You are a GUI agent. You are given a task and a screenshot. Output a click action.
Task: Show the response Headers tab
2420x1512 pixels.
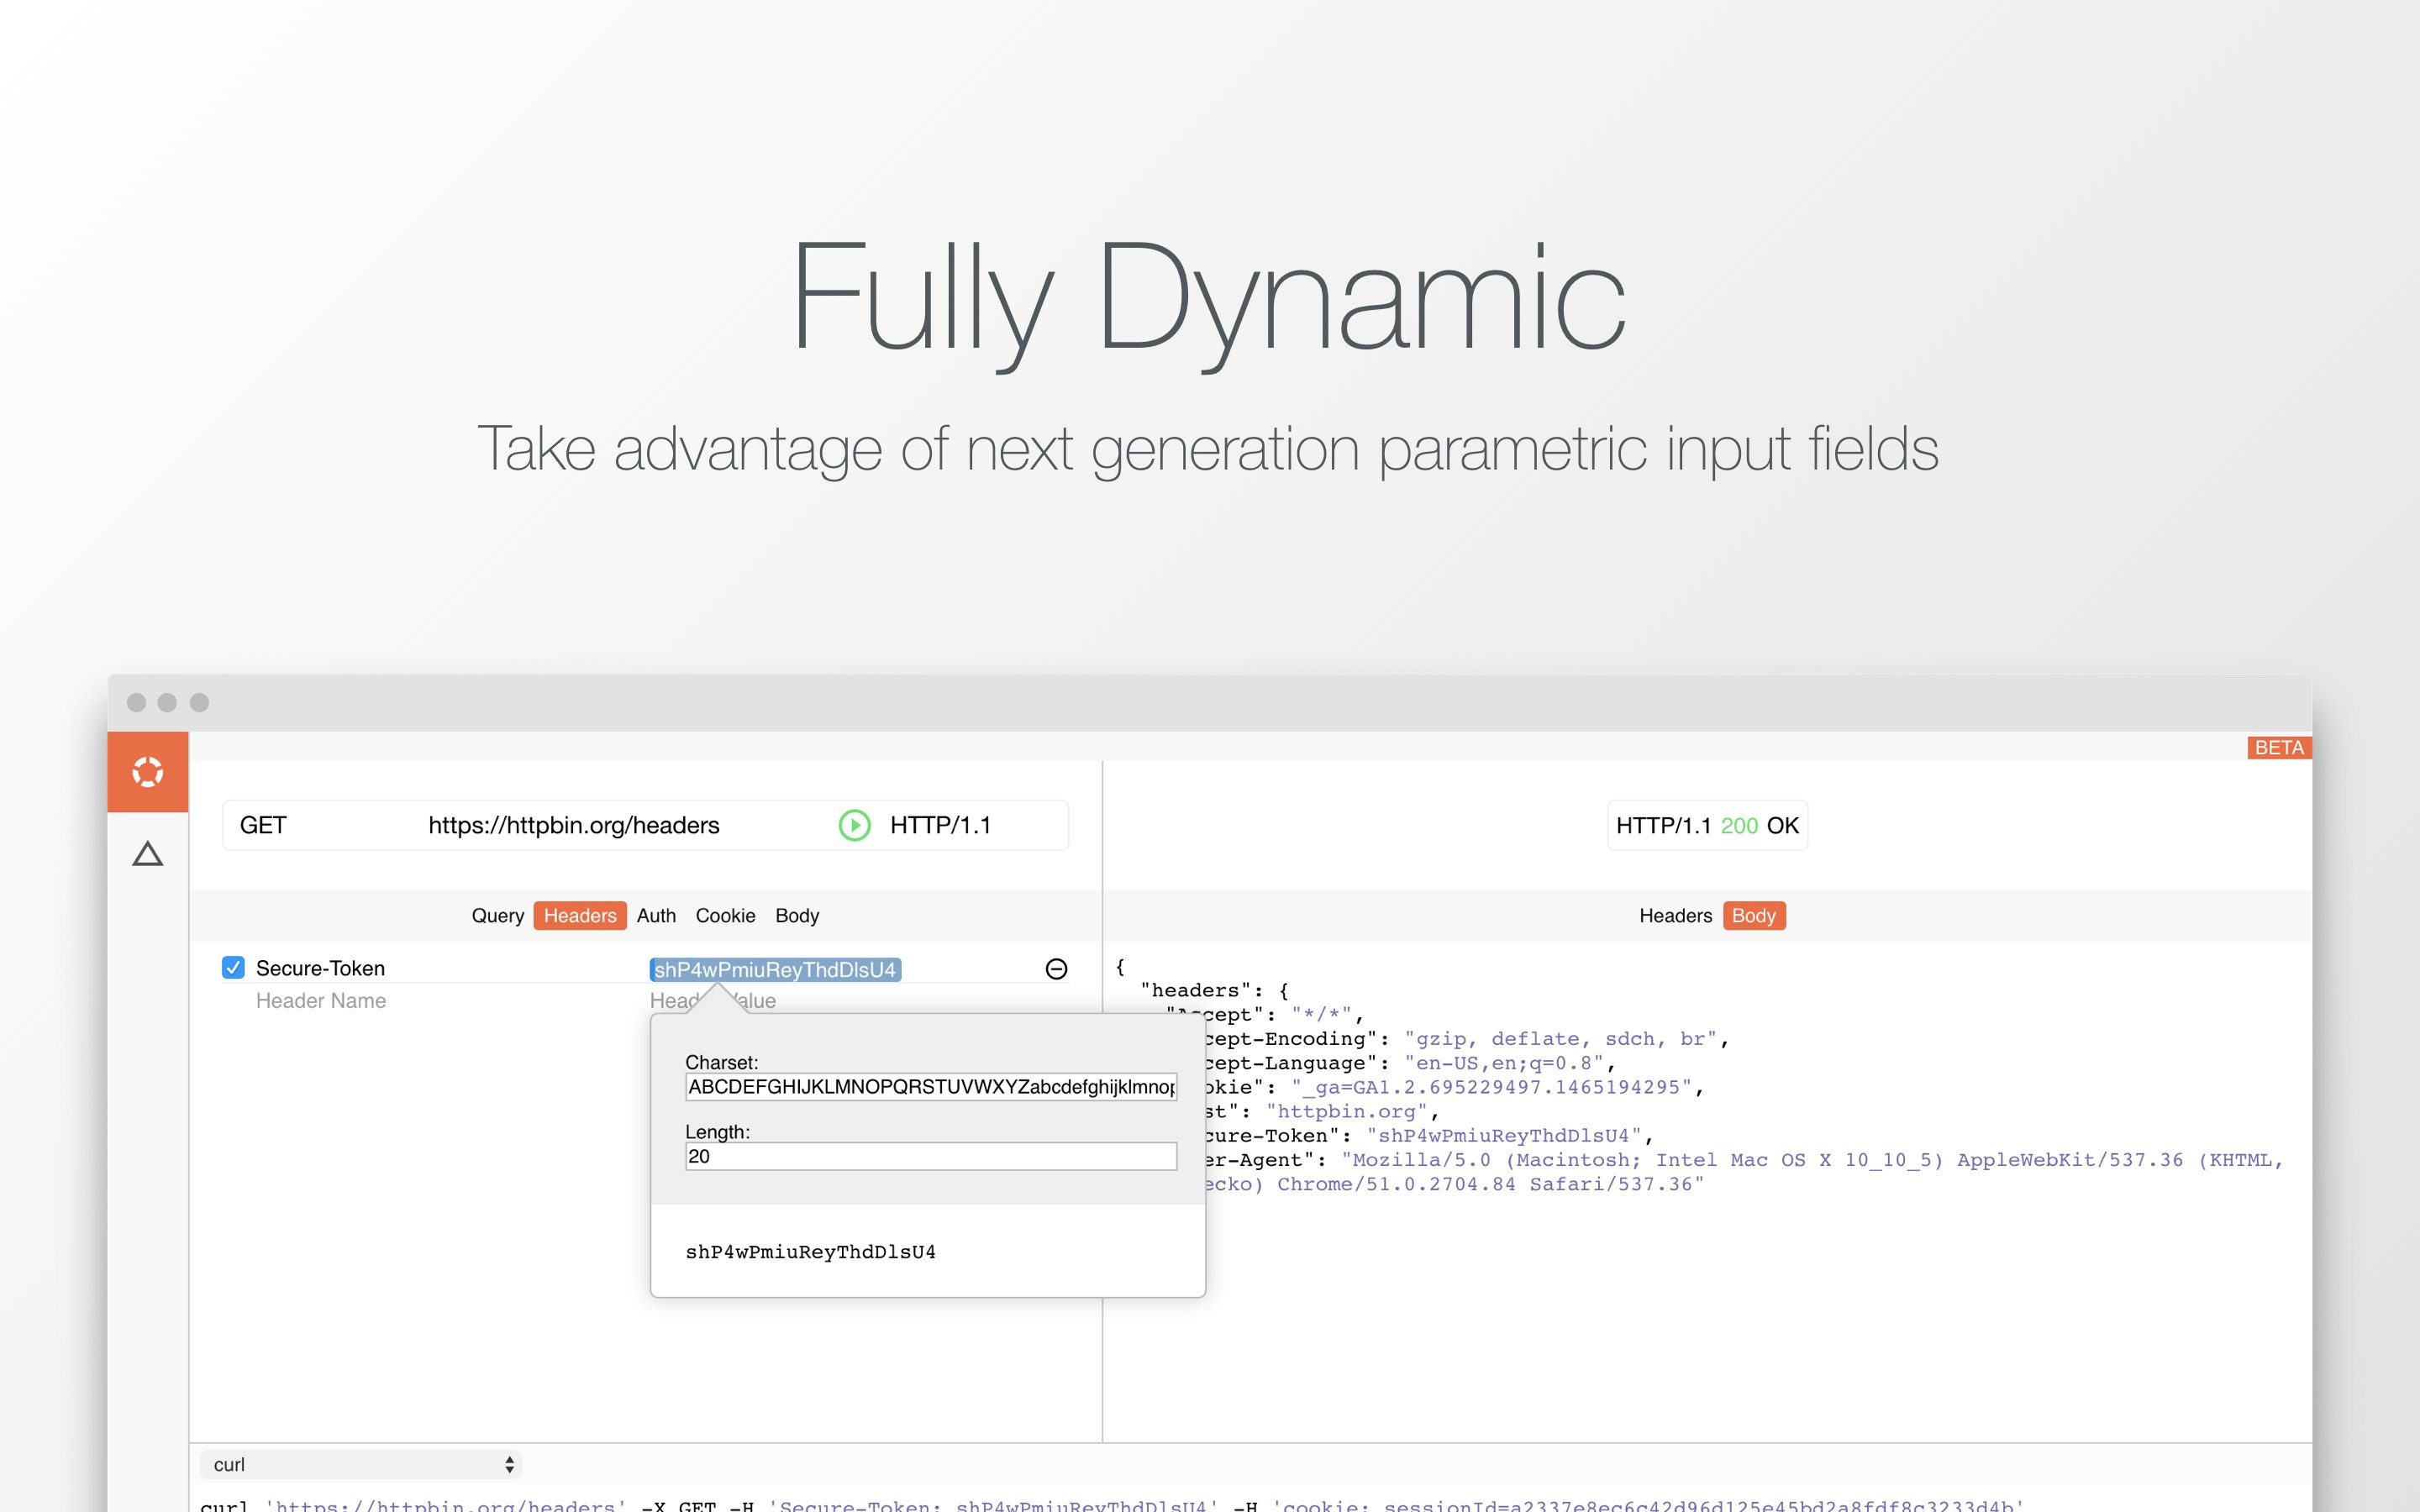point(1675,915)
